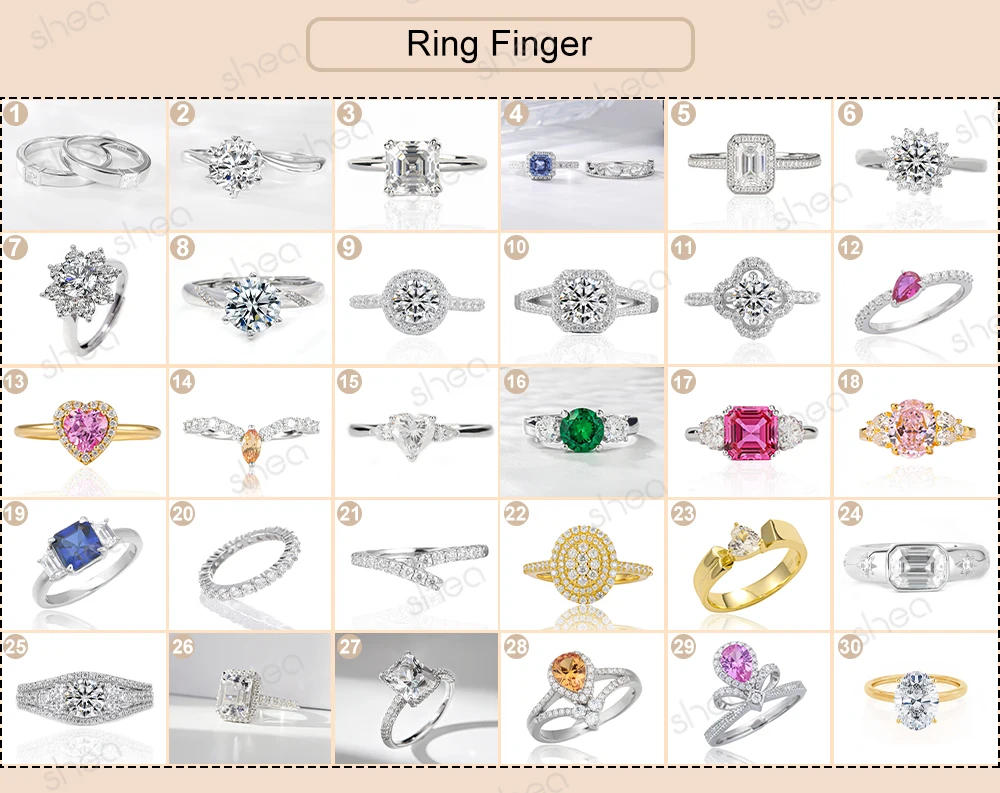This screenshot has width=1000, height=793.
Task: Select ring 28 orange pear stone ring
Action: (x=582, y=699)
